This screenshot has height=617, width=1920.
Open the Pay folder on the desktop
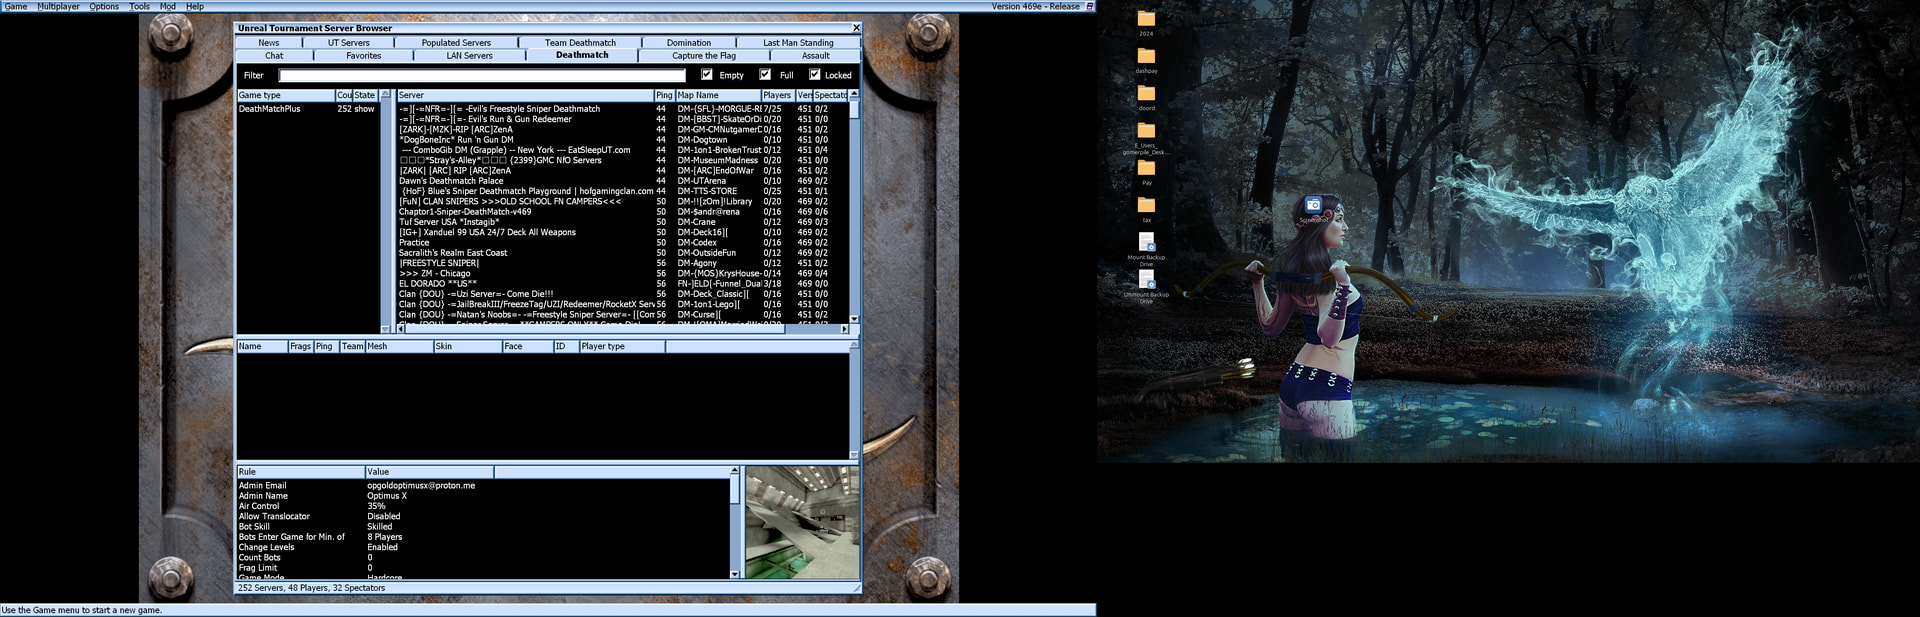[1146, 169]
